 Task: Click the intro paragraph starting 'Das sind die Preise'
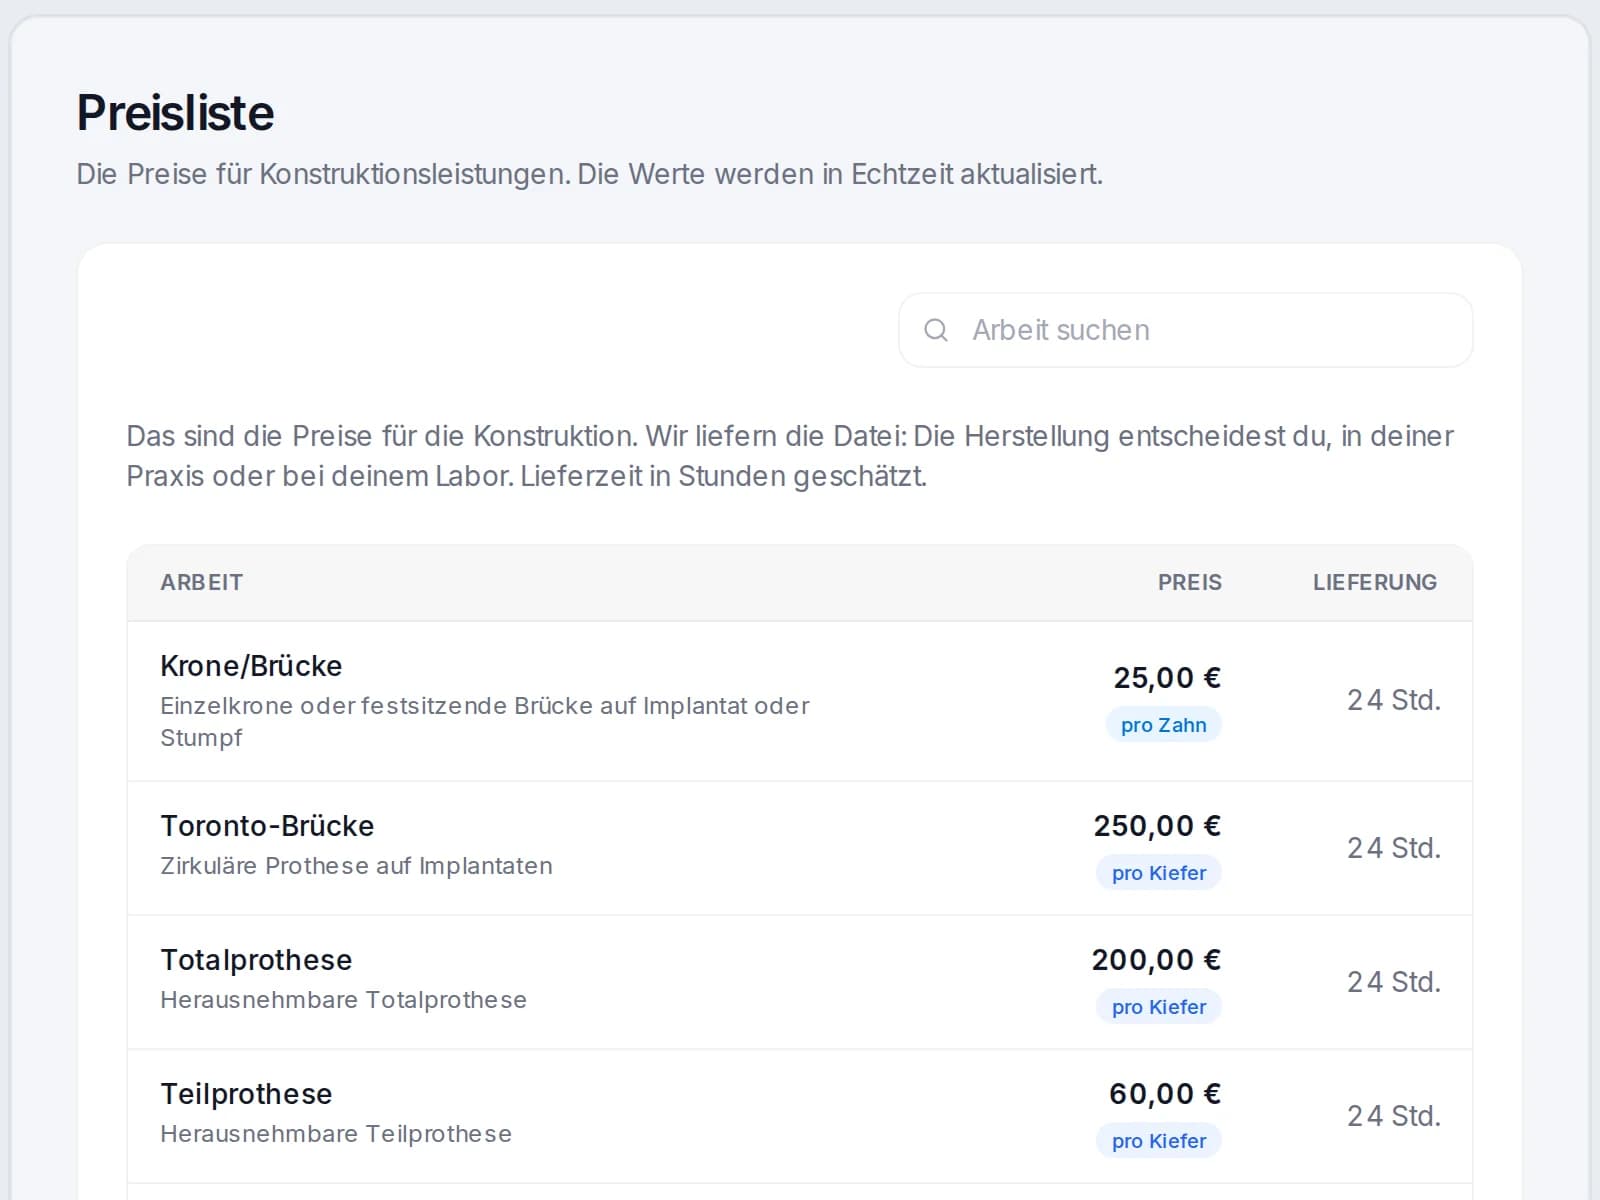coord(790,456)
